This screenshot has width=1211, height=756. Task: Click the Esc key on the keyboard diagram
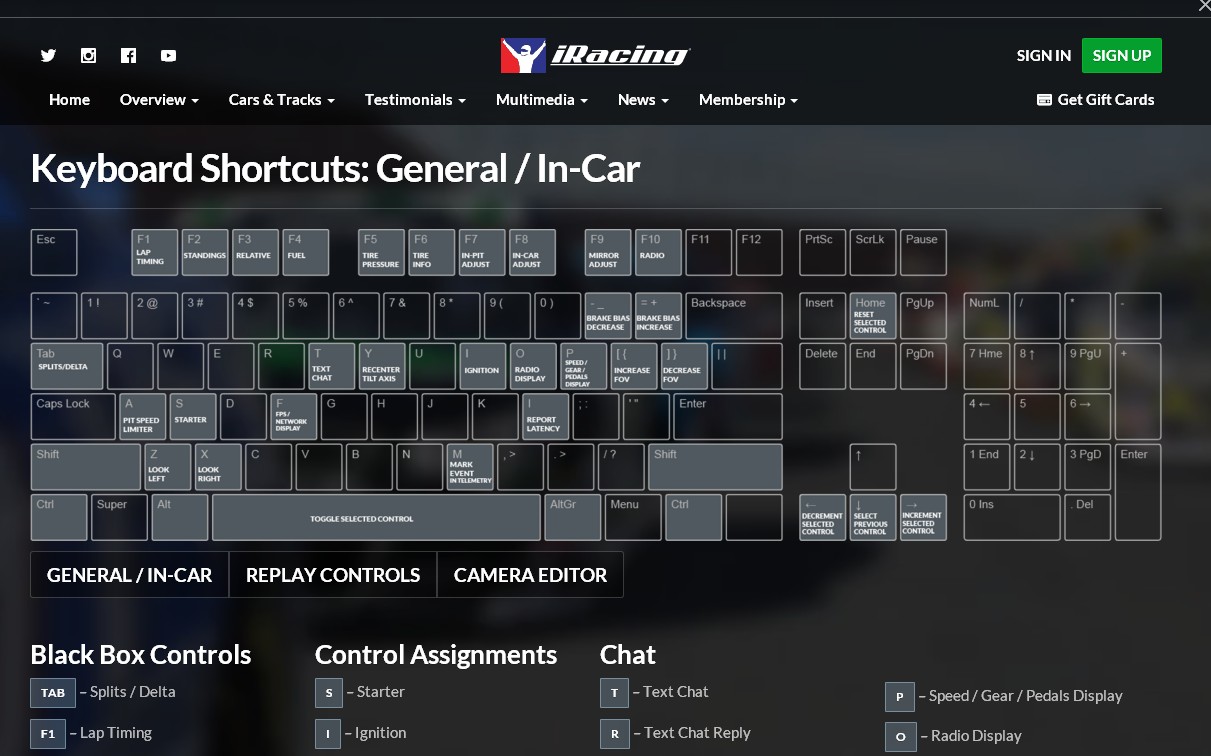(x=54, y=253)
